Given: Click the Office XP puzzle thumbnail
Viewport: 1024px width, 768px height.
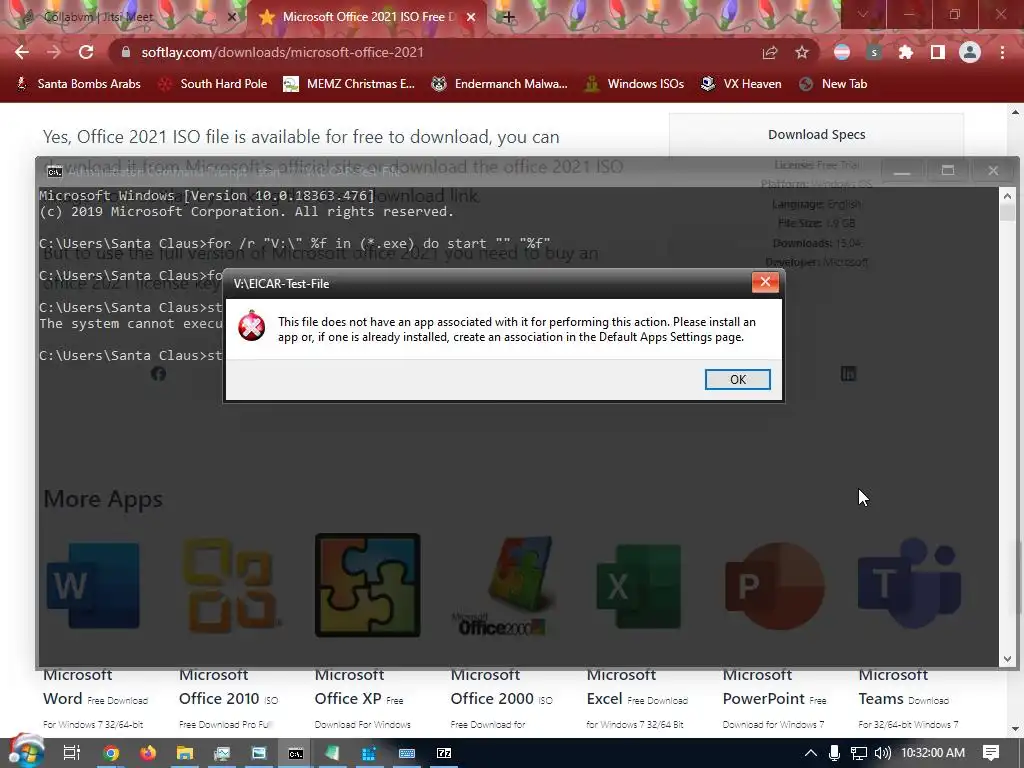Looking at the screenshot, I should pos(368,585).
